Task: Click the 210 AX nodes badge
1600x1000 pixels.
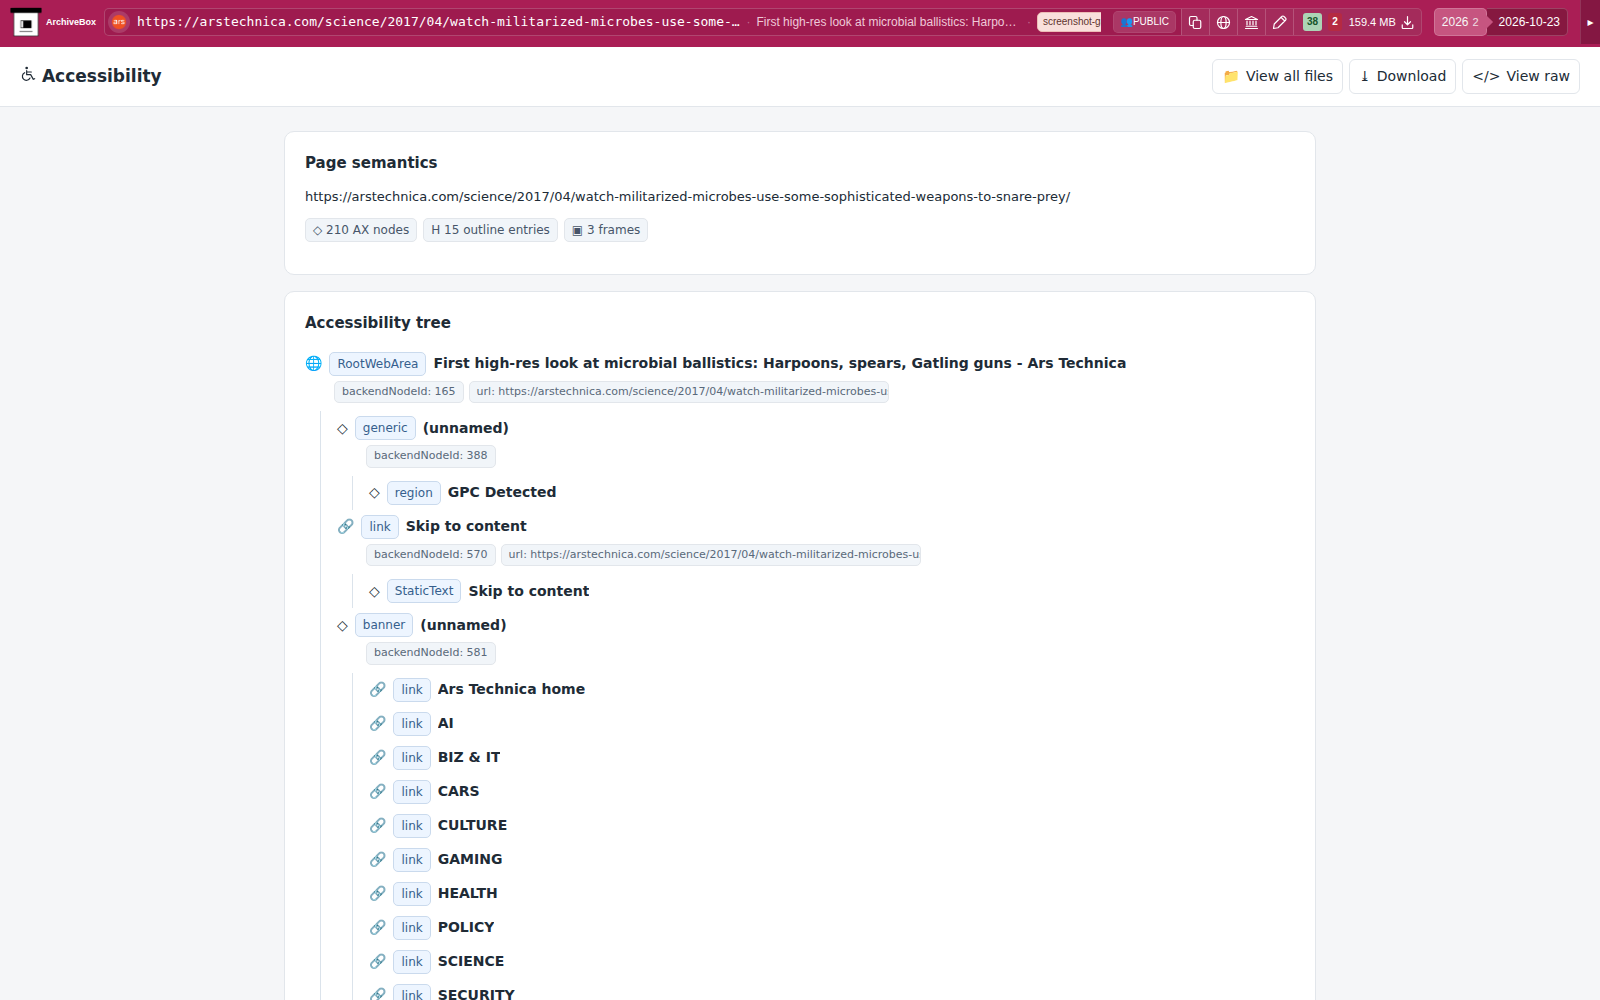Action: (361, 230)
